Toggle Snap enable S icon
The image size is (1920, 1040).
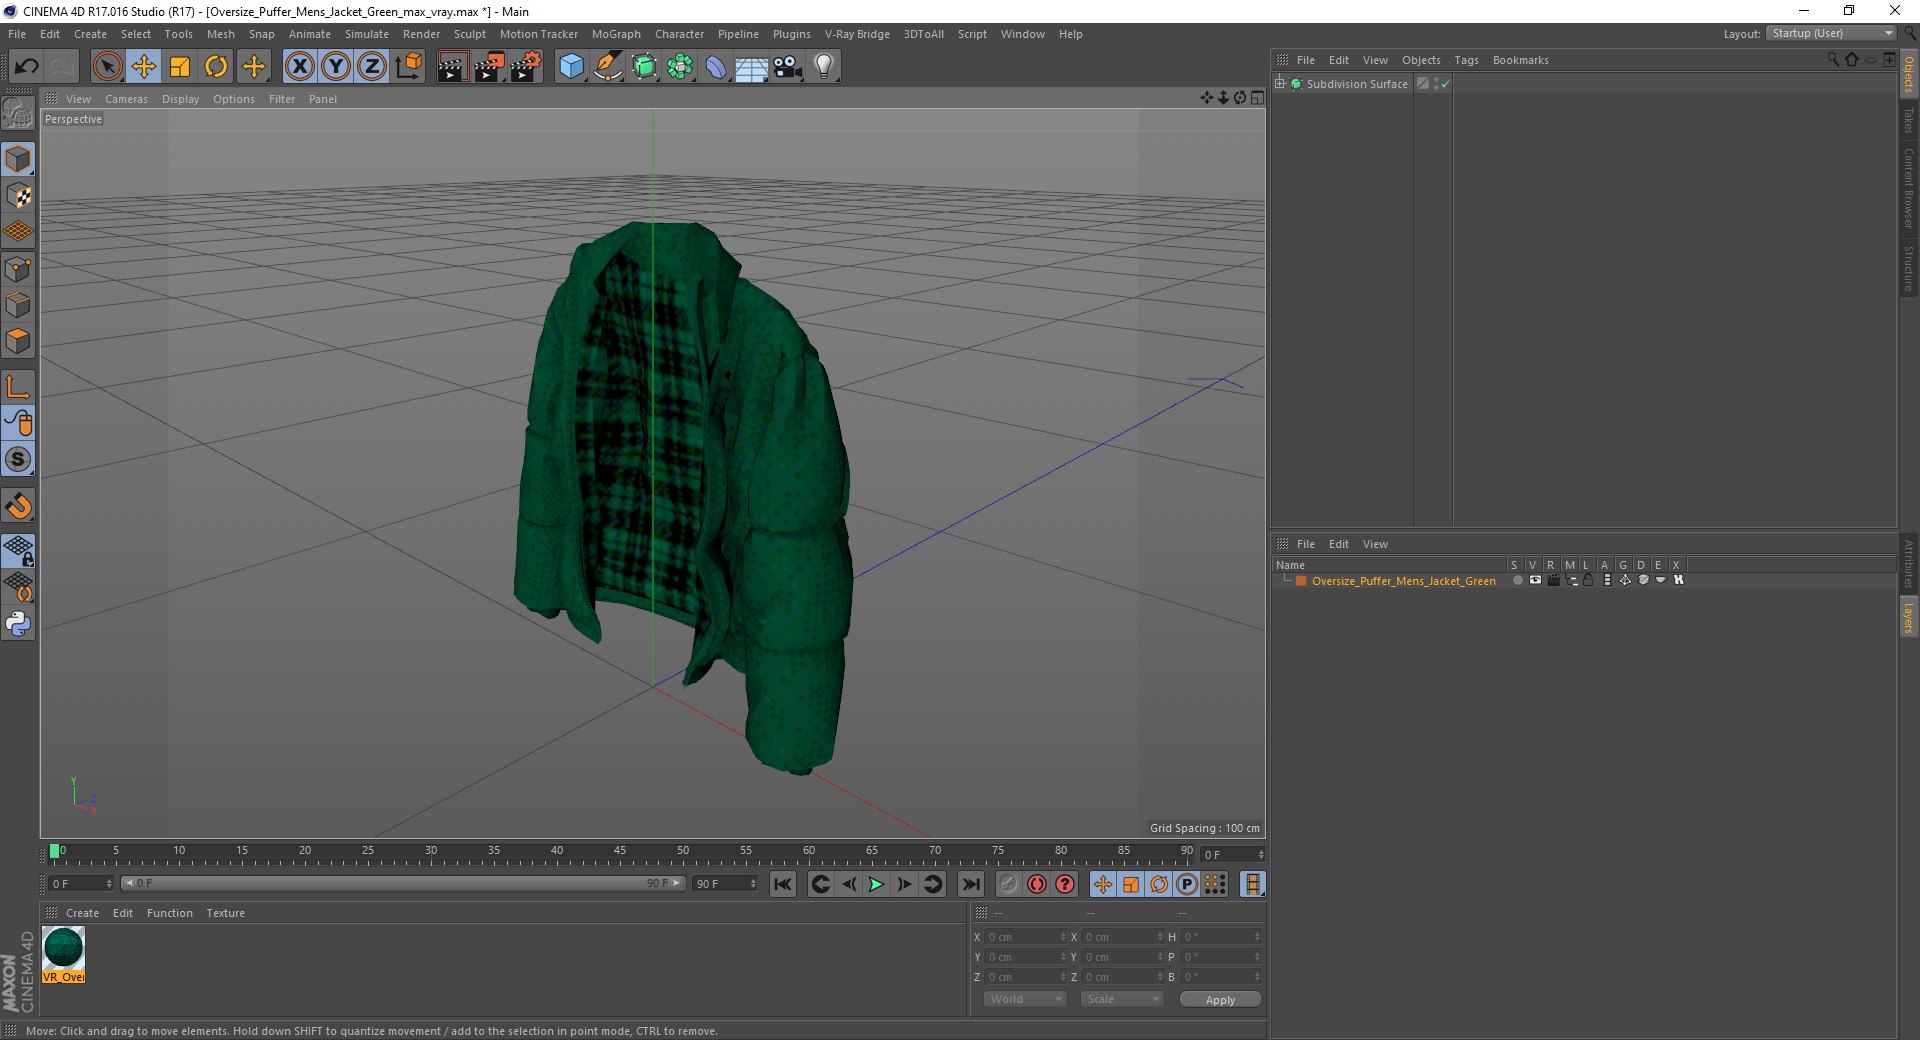[x=18, y=459]
